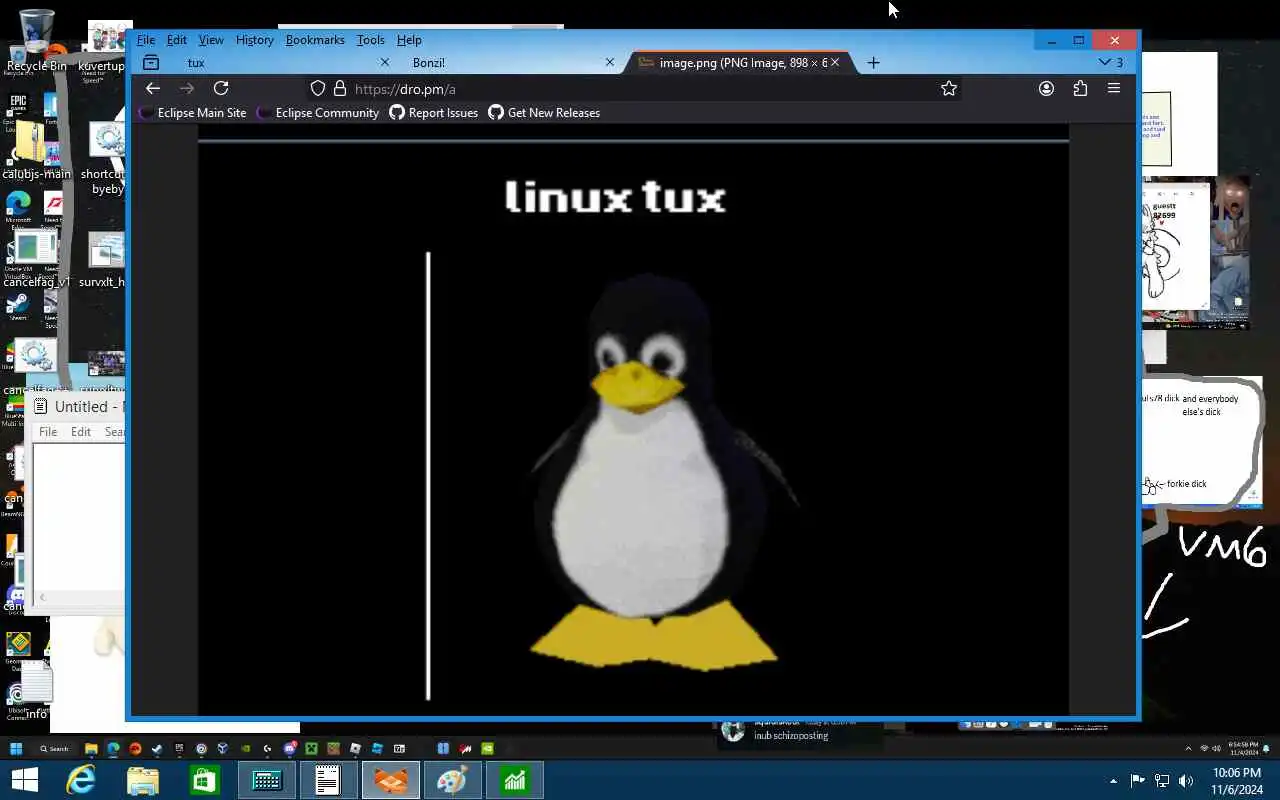Select the Microsoft Edge desktop icon

pos(18,208)
